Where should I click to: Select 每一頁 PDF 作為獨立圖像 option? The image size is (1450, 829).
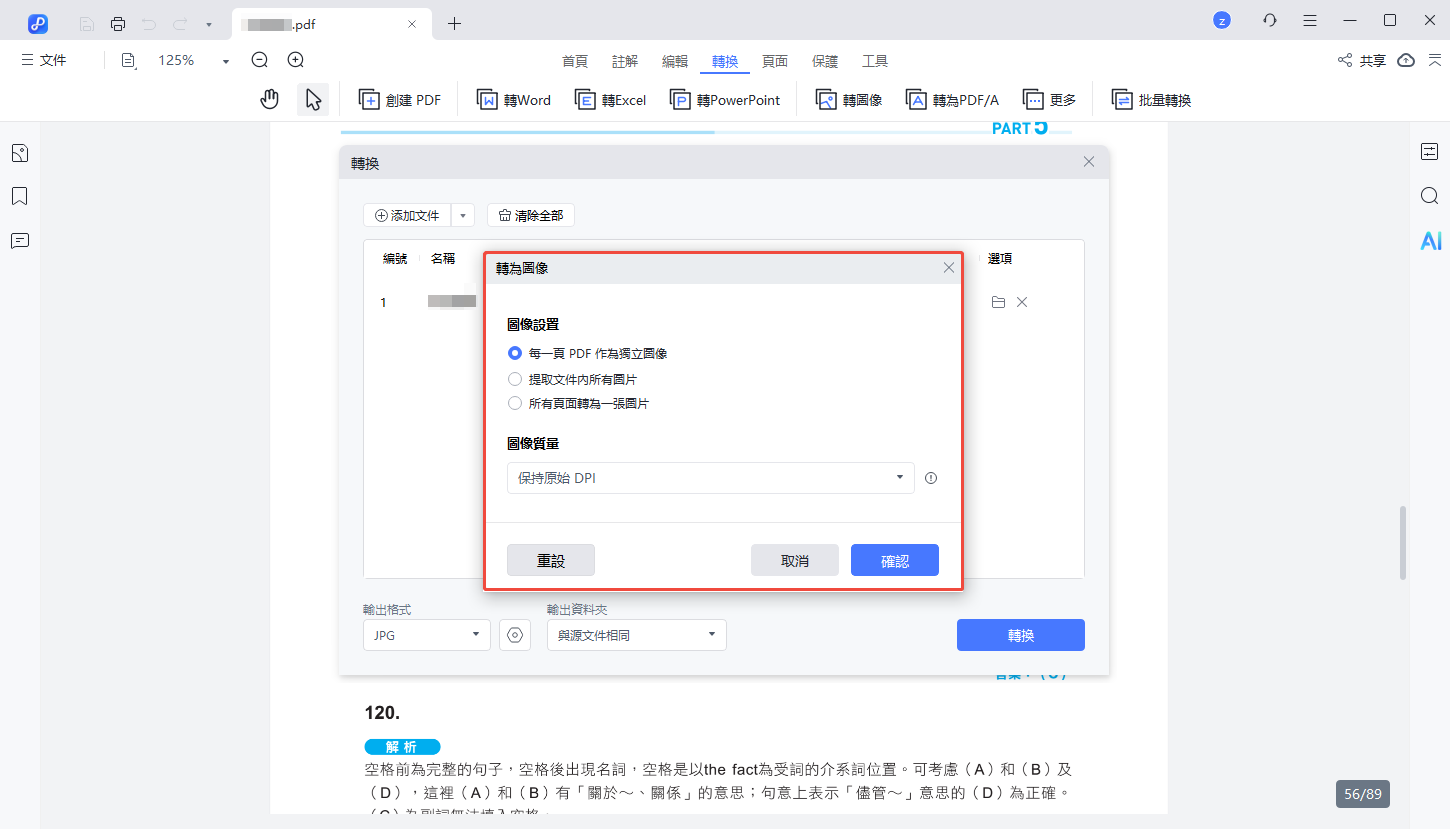(x=587, y=353)
